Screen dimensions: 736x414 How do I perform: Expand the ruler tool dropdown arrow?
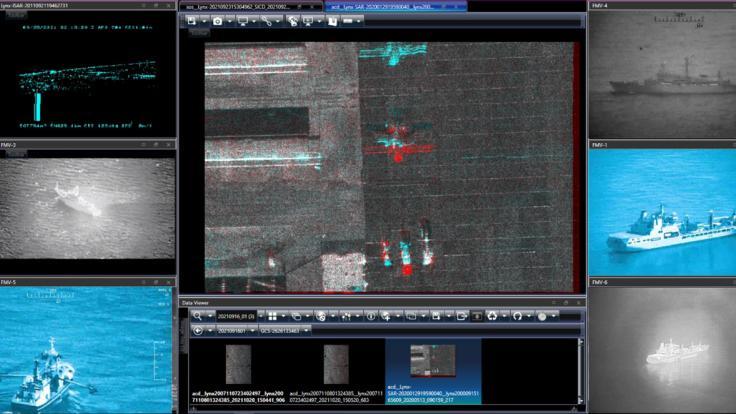click(x=359, y=21)
